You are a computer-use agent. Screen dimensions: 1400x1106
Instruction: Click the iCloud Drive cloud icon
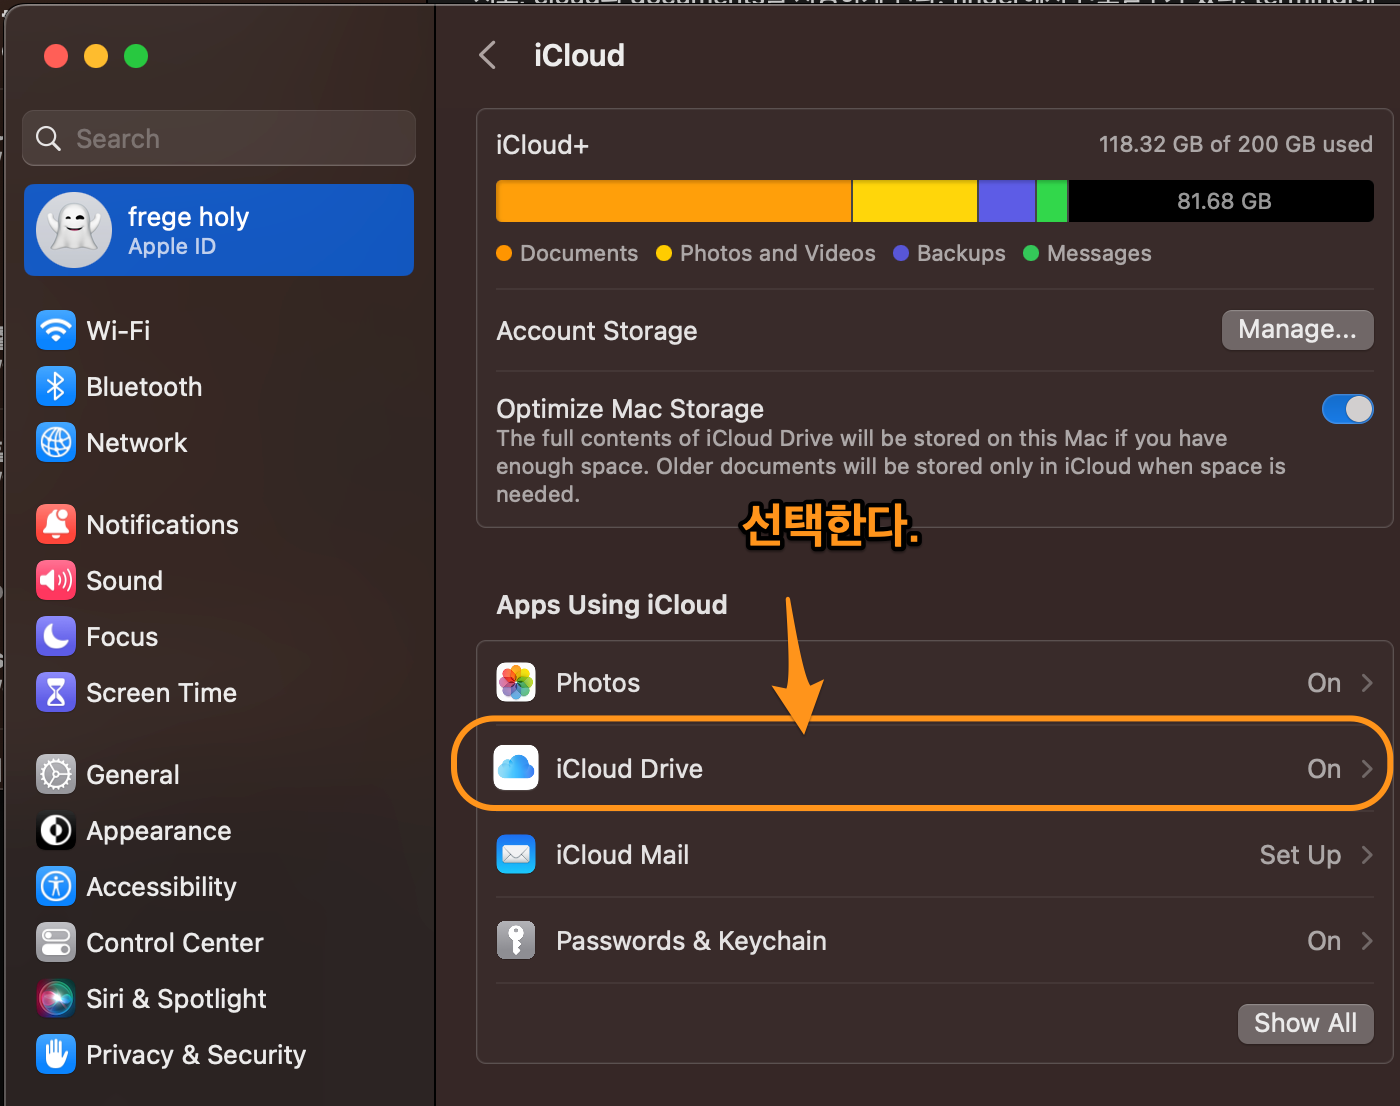coord(515,768)
